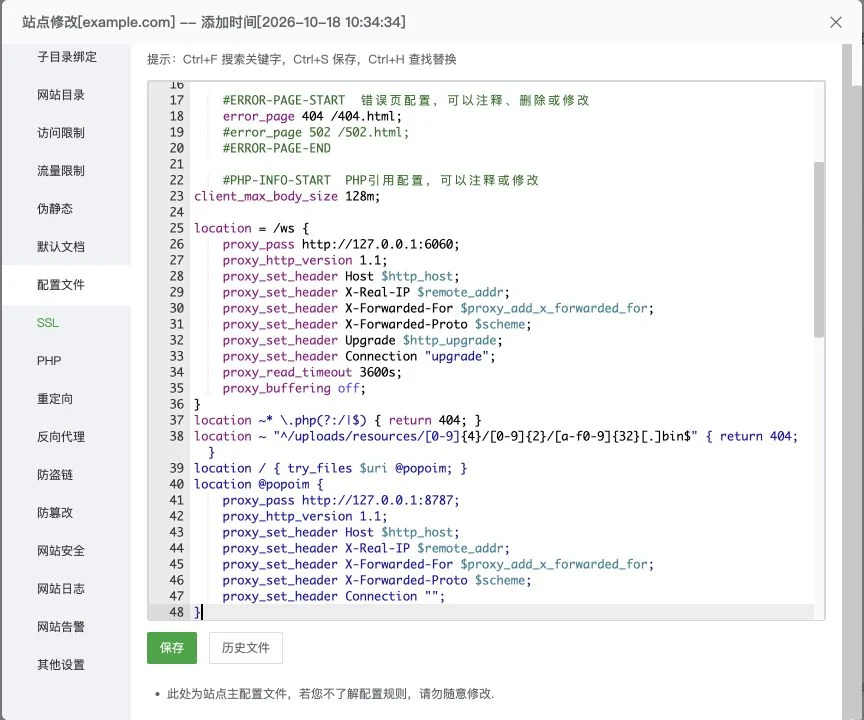
Task: Go to the 网站日志 tab
Action: click(x=61, y=589)
